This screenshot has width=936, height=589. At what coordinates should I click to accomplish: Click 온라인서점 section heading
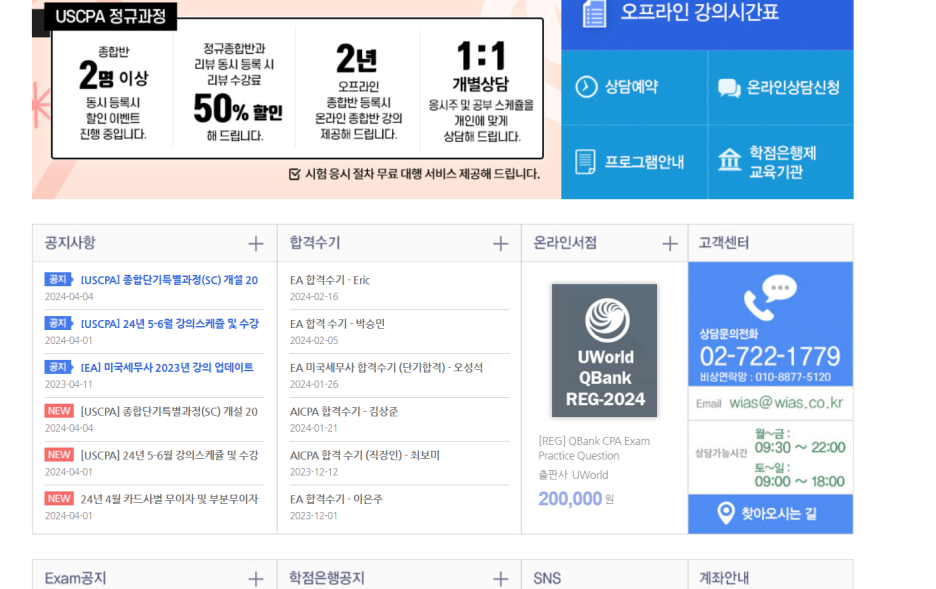coord(565,243)
